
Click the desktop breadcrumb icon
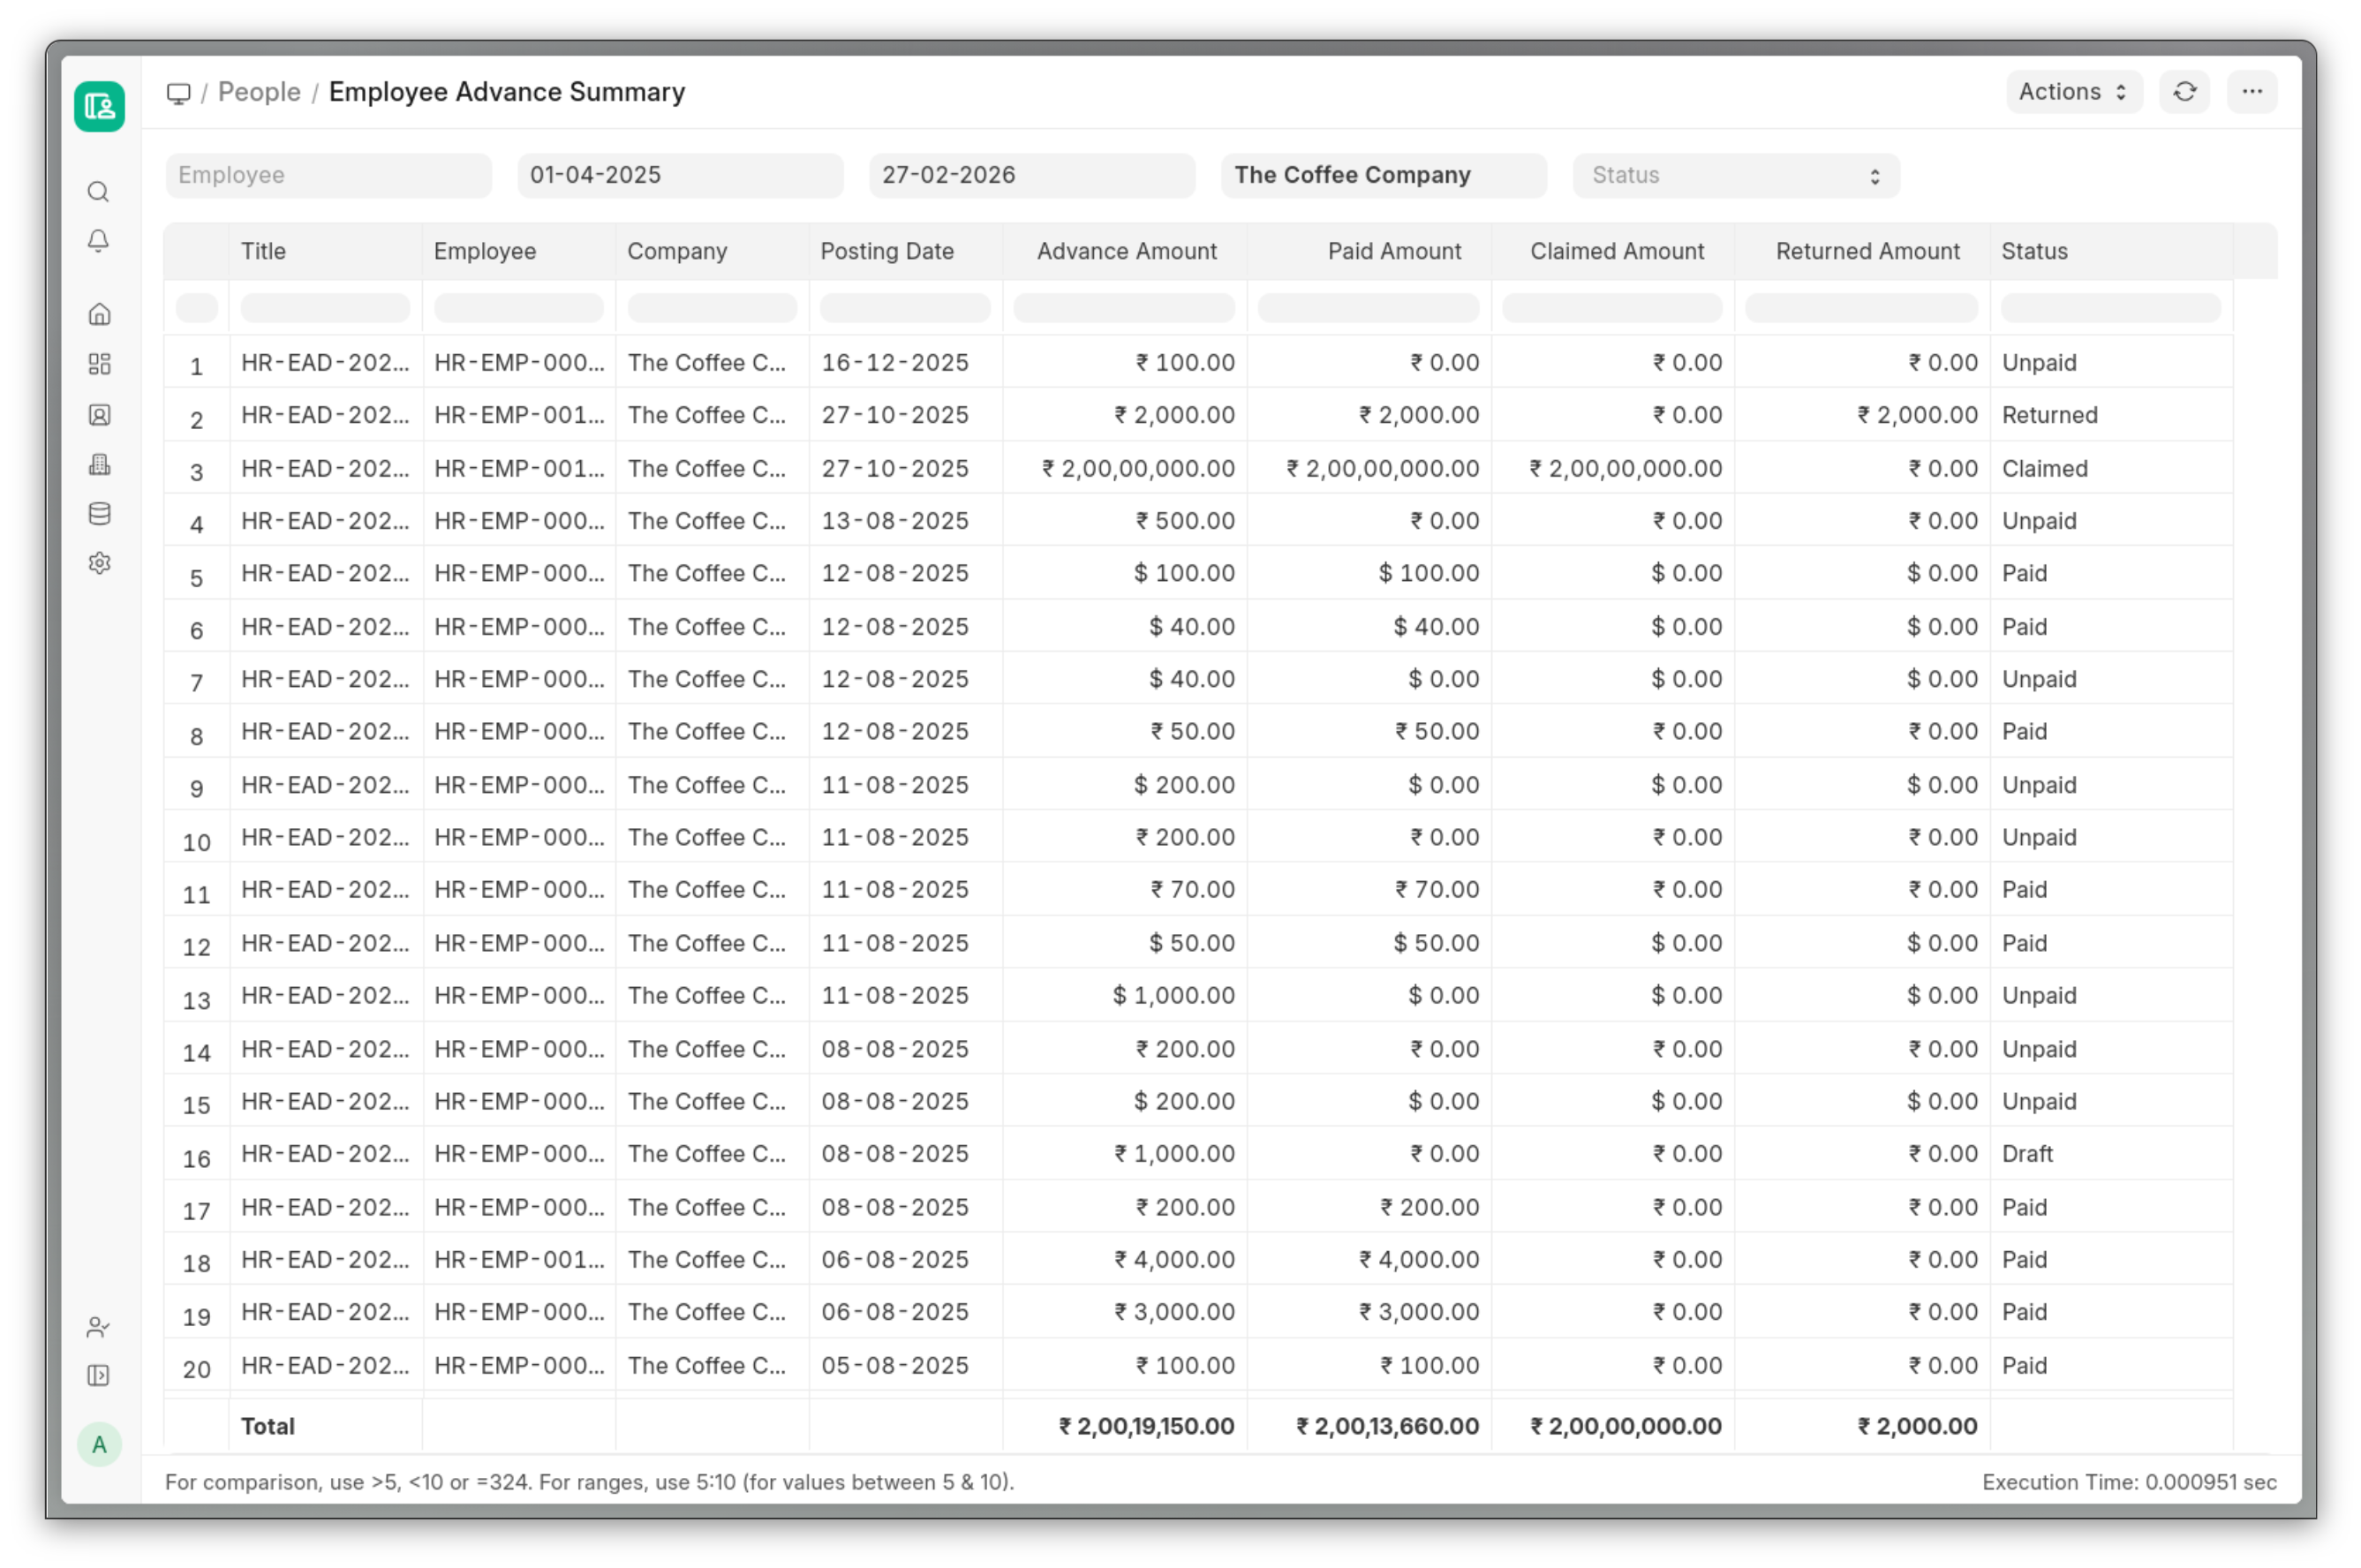point(178,93)
